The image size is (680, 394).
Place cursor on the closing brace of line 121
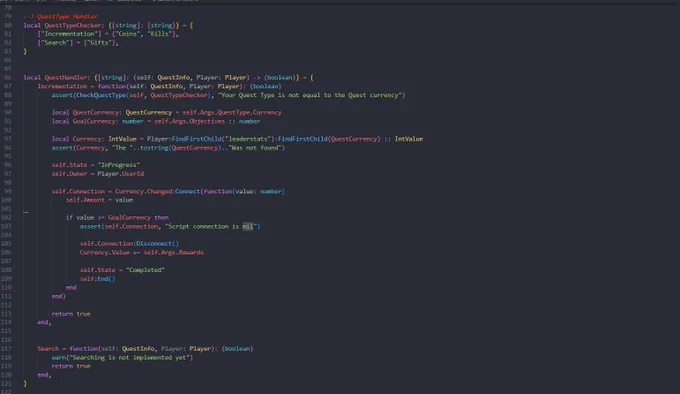point(25,384)
